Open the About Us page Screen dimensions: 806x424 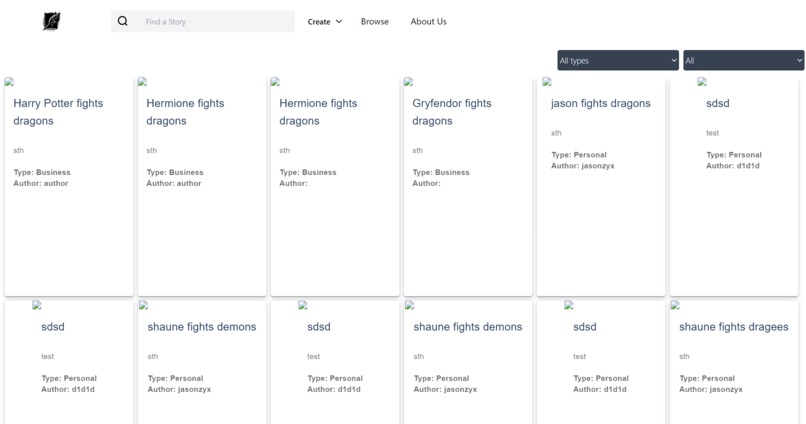coord(429,22)
